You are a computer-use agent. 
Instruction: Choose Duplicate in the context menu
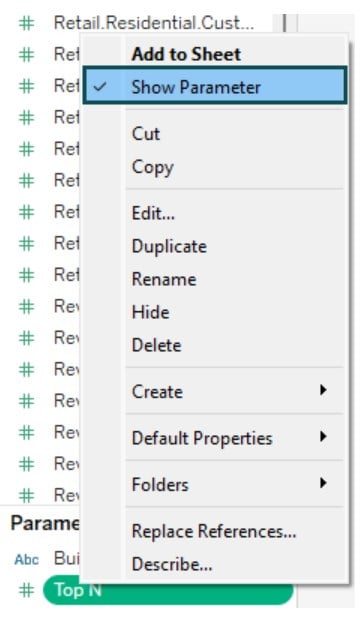click(x=169, y=246)
